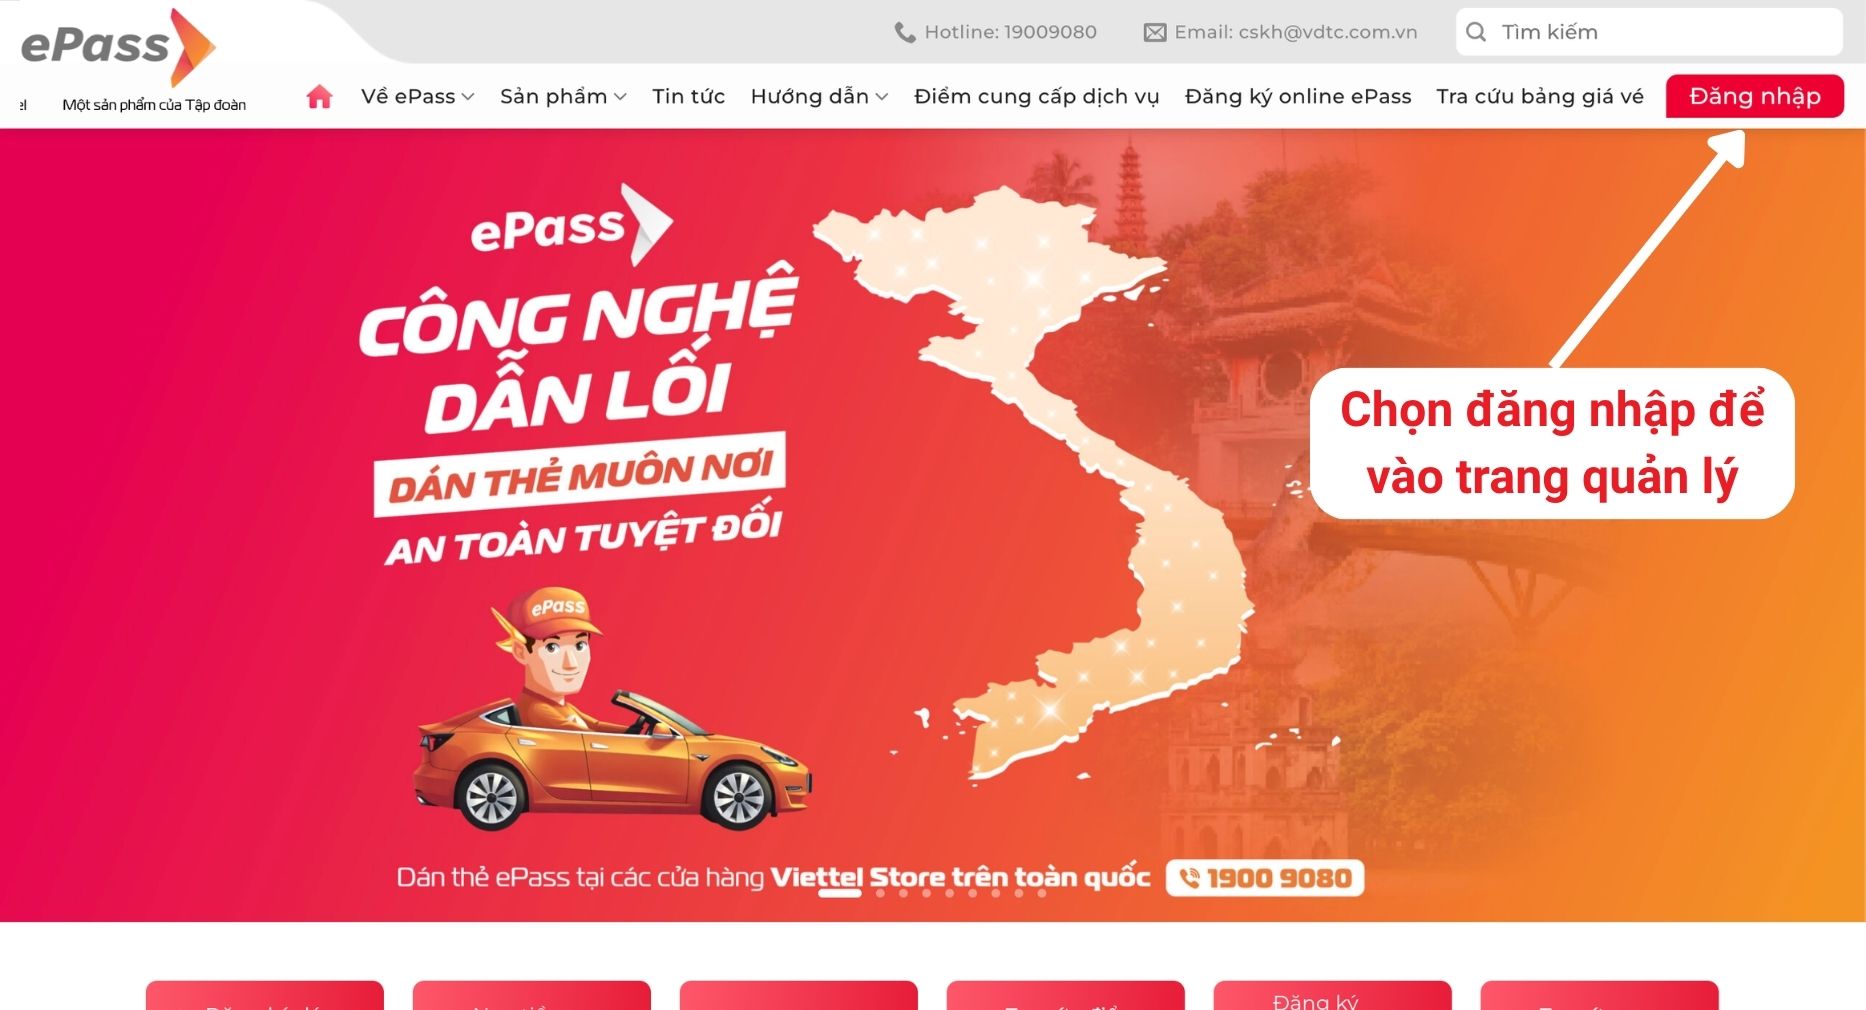The width and height of the screenshot is (1866, 1010).
Task: Jump to the last banner slide dot
Action: tap(1042, 893)
